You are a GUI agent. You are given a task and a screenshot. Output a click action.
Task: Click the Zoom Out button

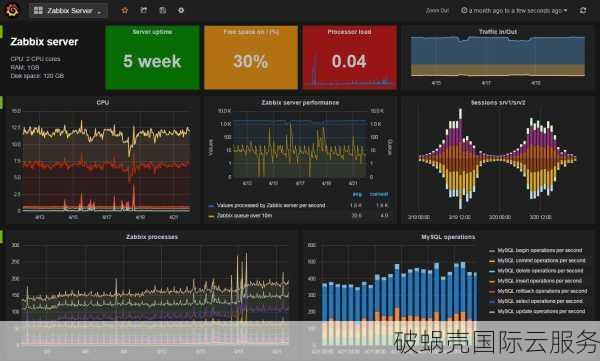point(437,11)
